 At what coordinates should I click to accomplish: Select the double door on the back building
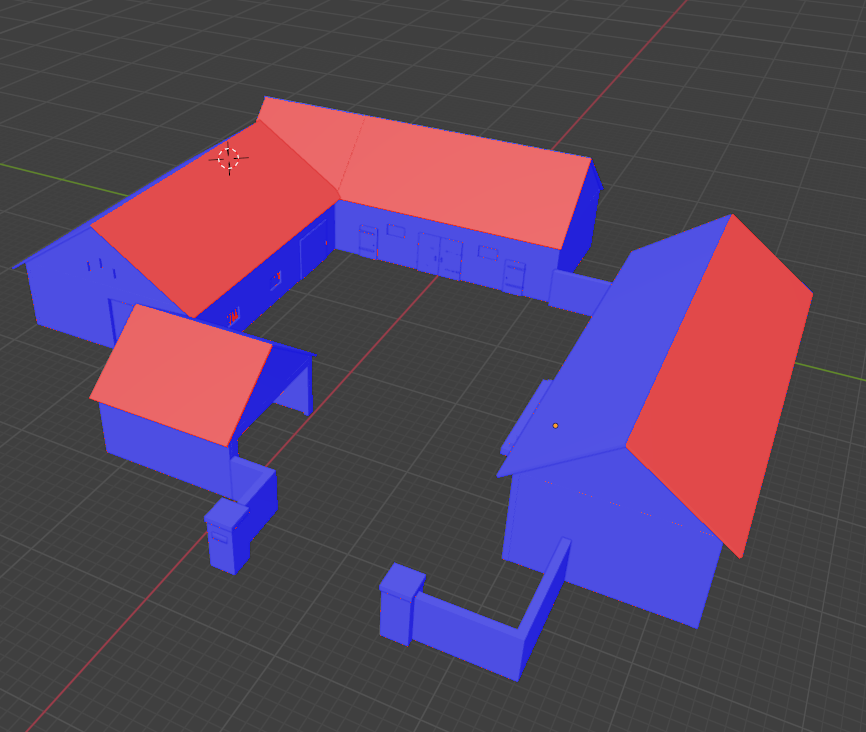440,256
